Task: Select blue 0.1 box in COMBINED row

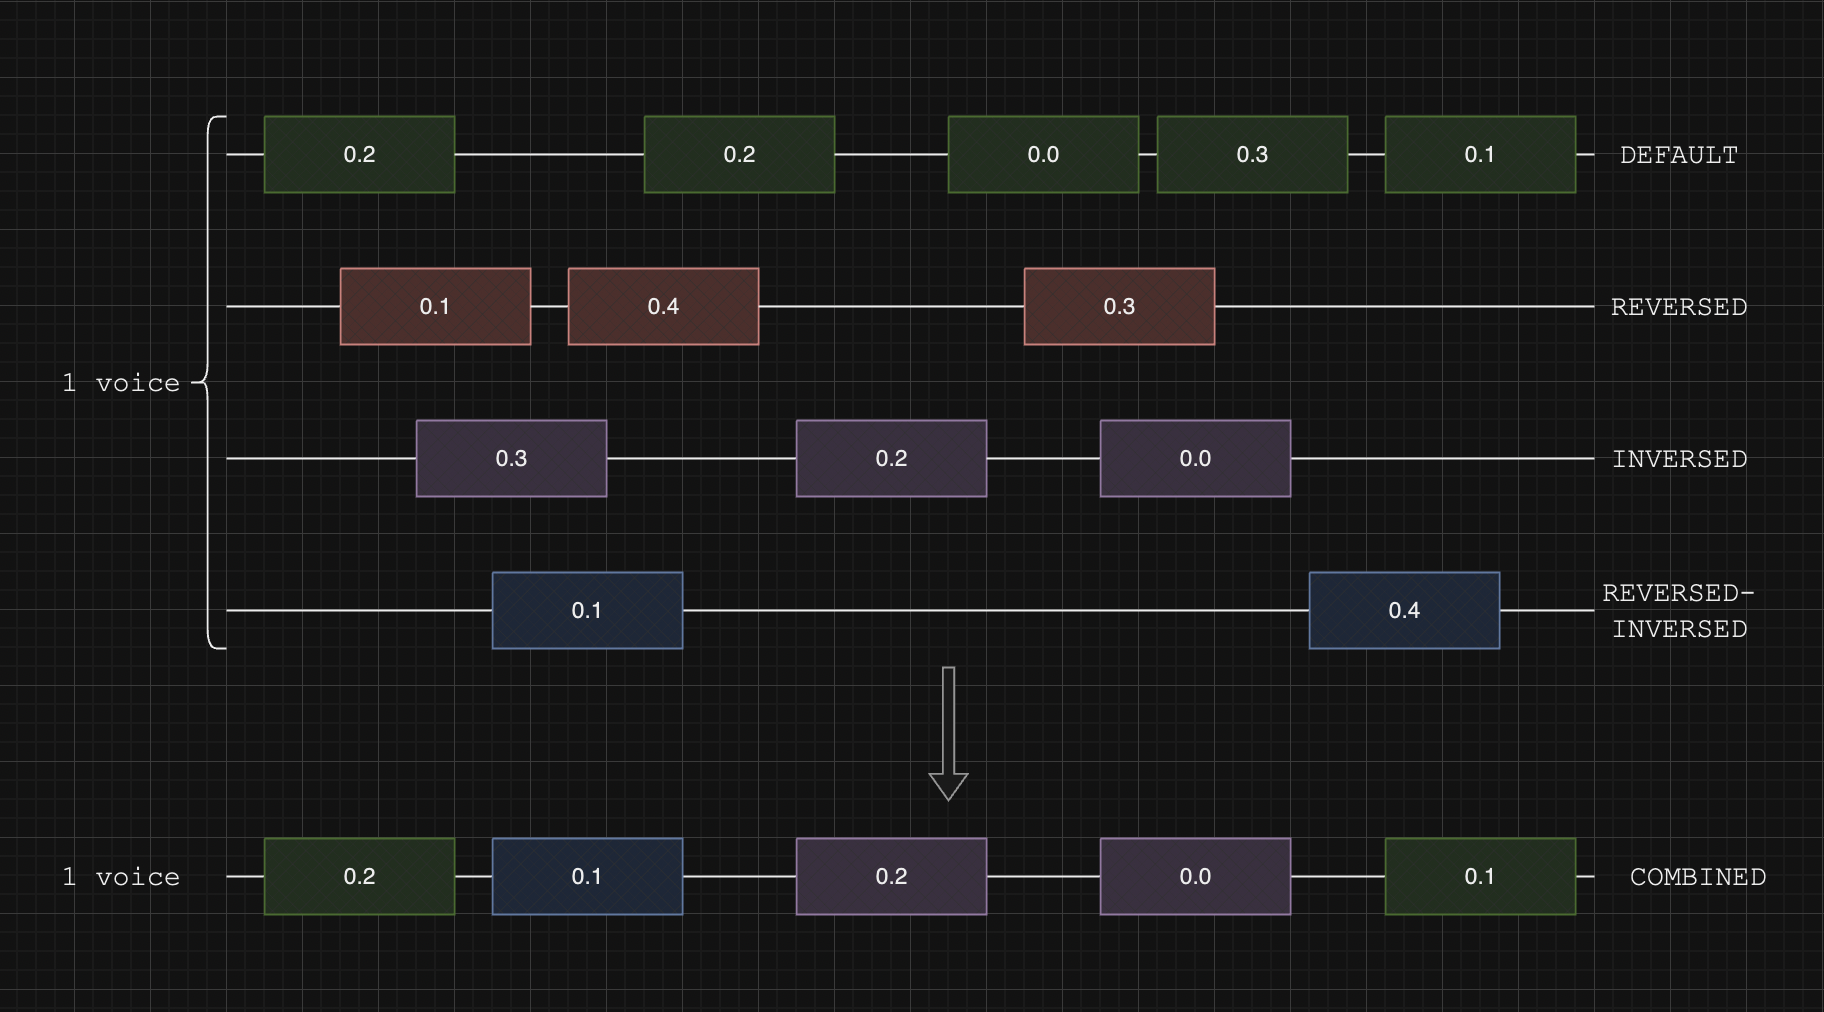Action: (587, 876)
